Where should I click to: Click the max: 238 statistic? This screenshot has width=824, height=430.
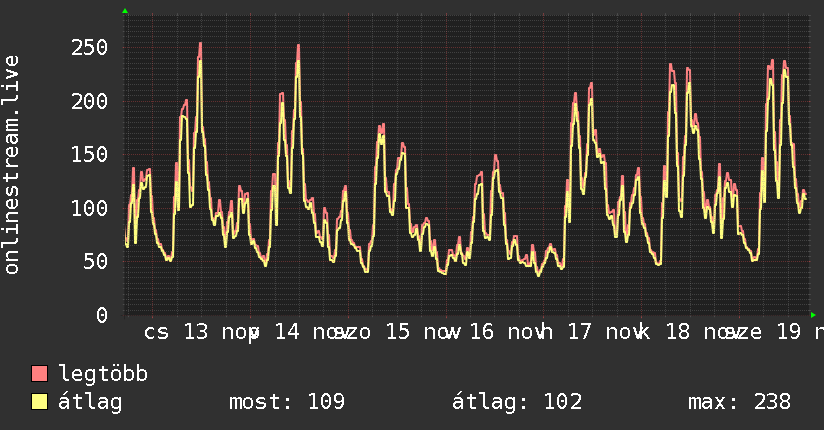(x=739, y=402)
